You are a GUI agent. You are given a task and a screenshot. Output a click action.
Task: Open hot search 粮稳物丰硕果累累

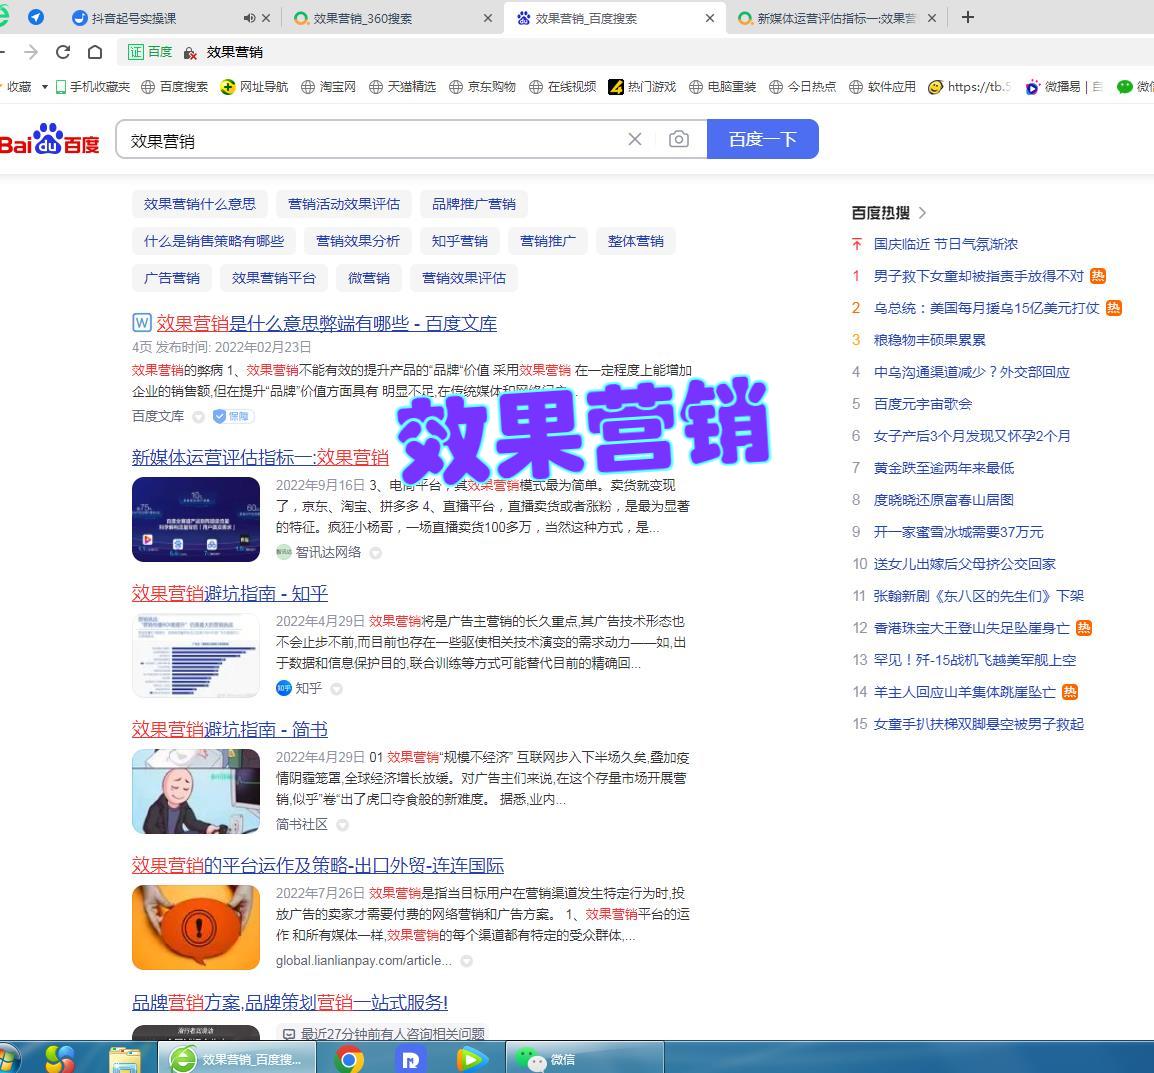(930, 340)
